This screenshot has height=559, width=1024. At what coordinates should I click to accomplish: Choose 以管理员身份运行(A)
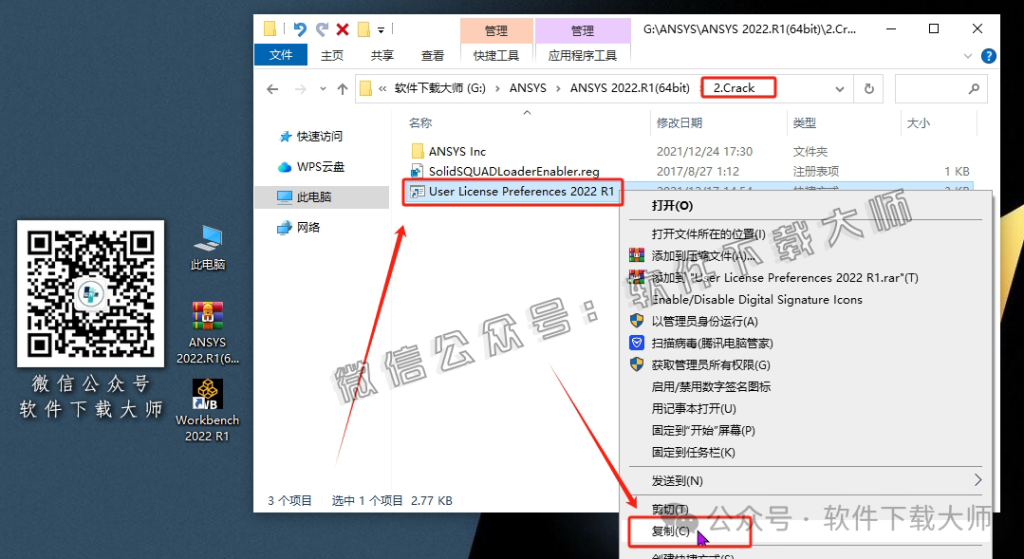(x=705, y=321)
